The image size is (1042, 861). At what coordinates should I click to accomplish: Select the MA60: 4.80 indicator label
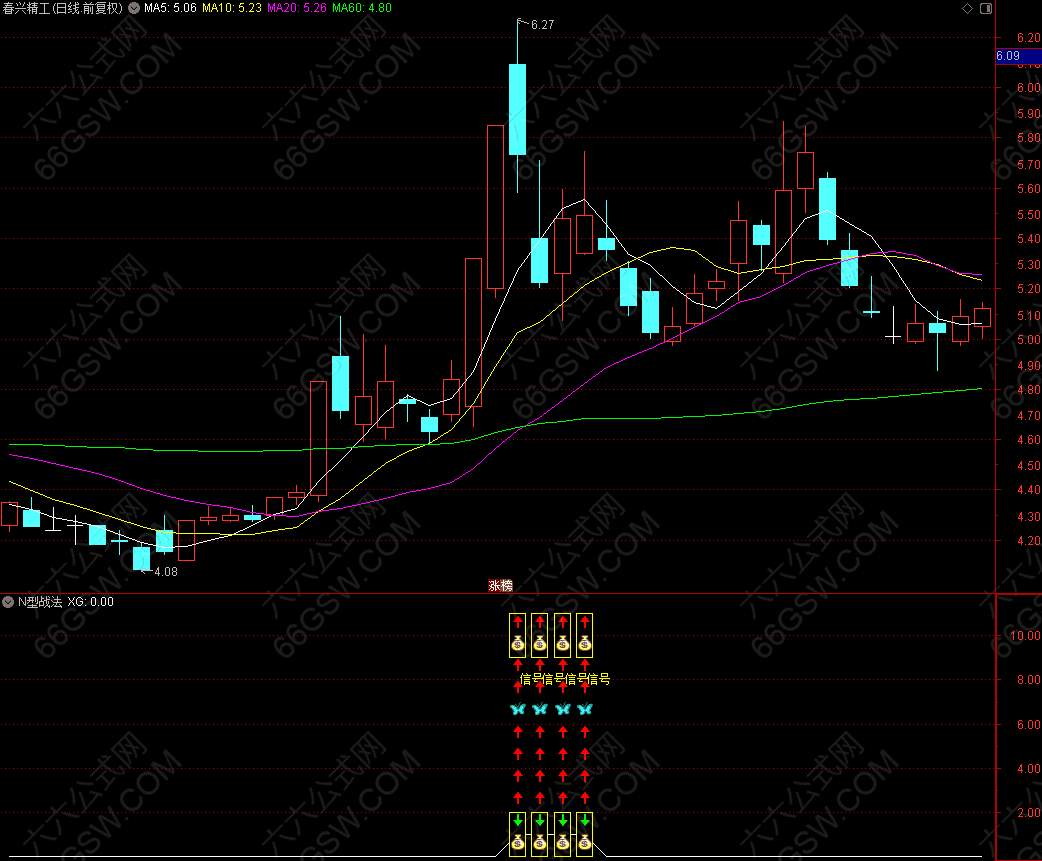click(x=362, y=8)
